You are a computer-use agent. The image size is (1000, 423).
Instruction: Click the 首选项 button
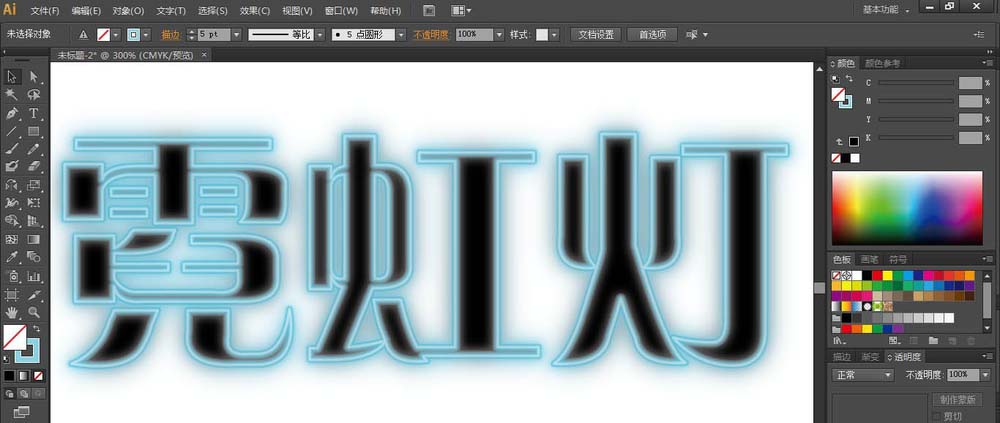(x=652, y=34)
